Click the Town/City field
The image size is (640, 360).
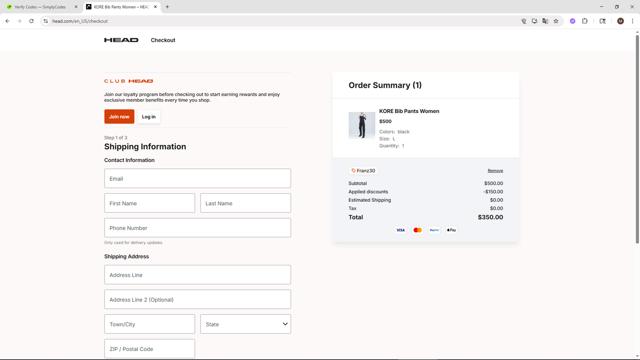click(x=149, y=324)
